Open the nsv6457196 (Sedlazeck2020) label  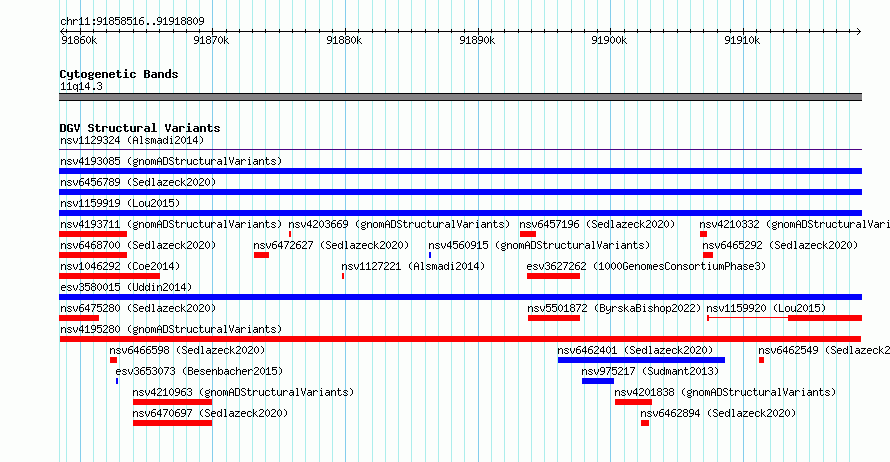point(597,224)
